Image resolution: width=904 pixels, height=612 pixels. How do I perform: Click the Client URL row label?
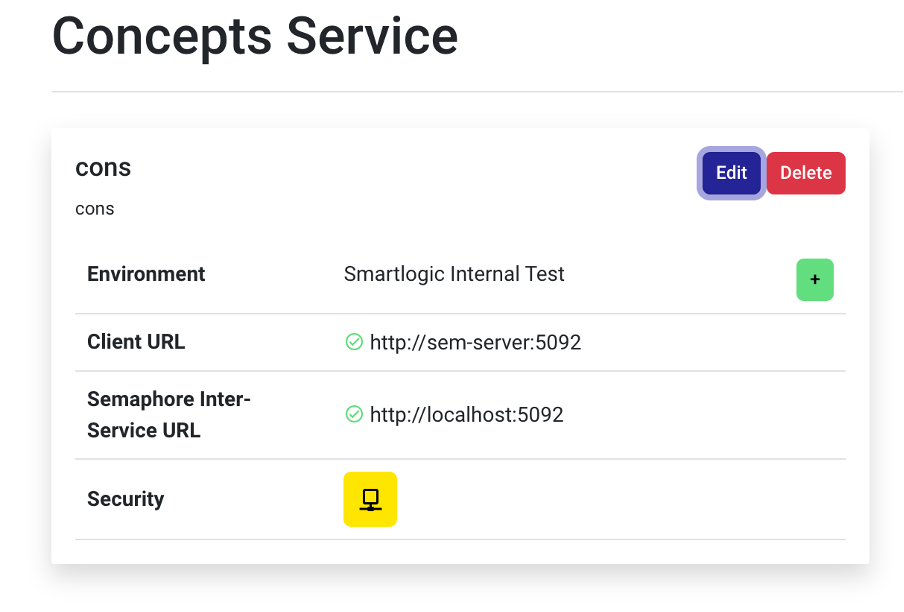(136, 342)
